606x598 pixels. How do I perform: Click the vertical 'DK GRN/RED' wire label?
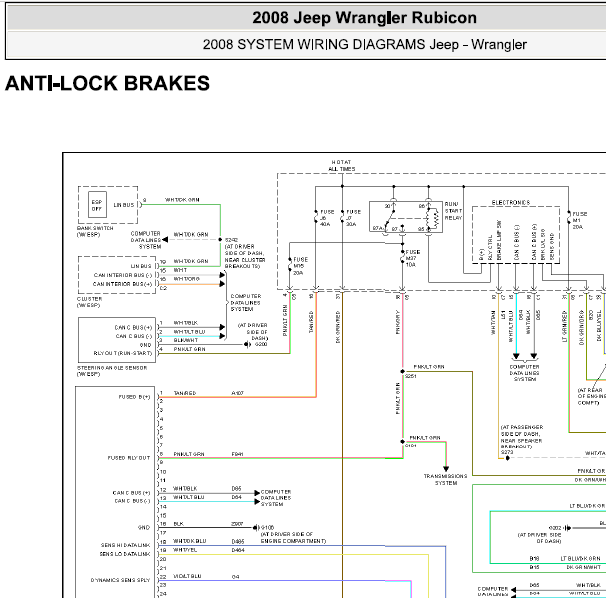coord(338,327)
